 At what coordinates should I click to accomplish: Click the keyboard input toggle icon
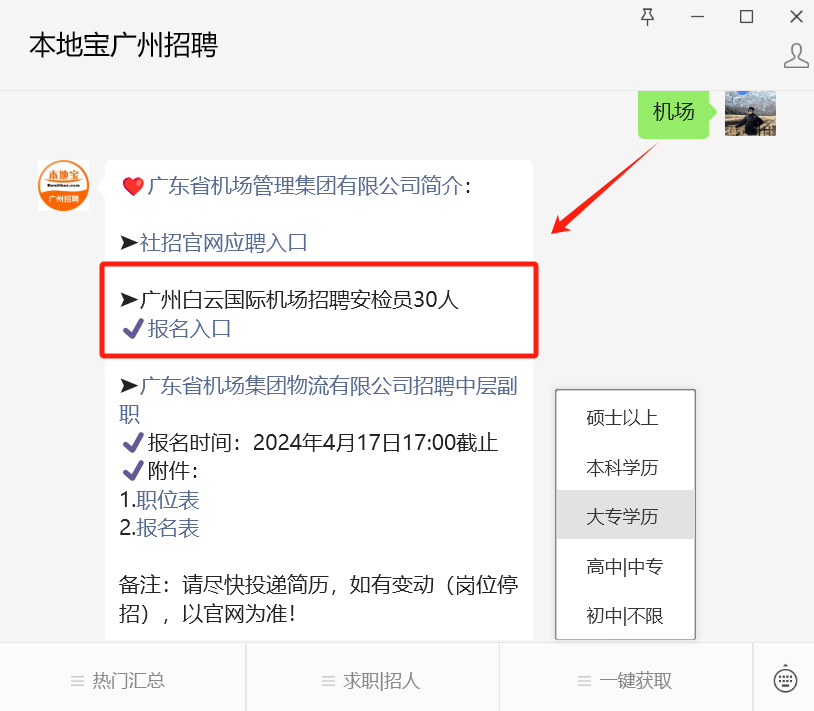point(785,679)
